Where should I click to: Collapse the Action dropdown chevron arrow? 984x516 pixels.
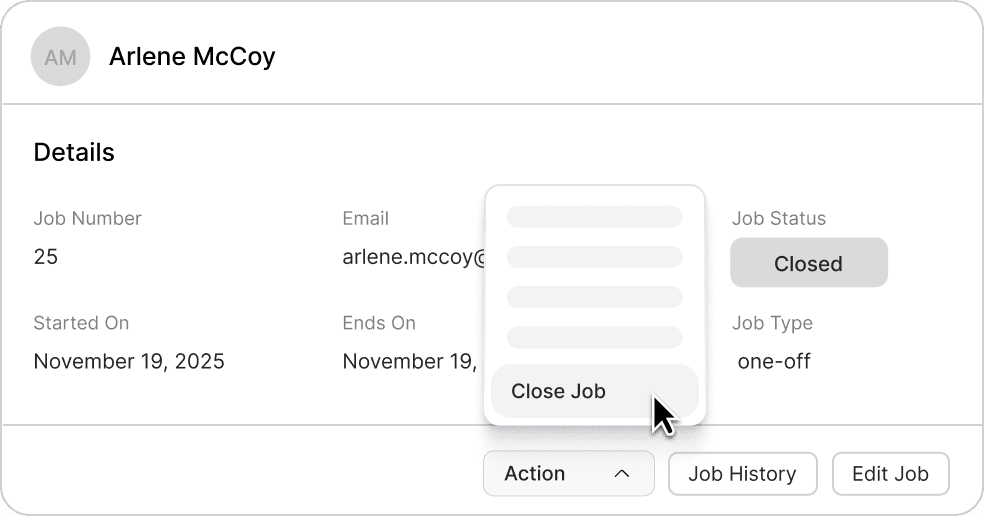[x=621, y=474]
